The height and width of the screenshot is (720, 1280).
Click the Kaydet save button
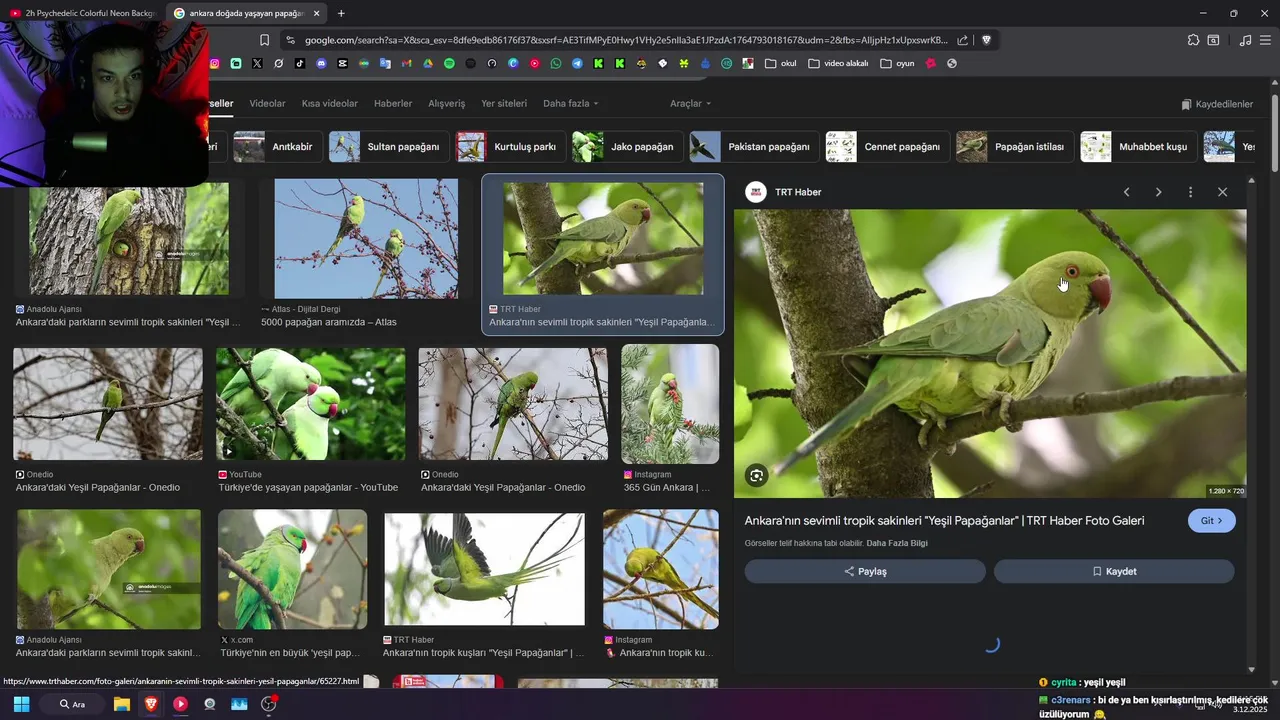click(1114, 571)
